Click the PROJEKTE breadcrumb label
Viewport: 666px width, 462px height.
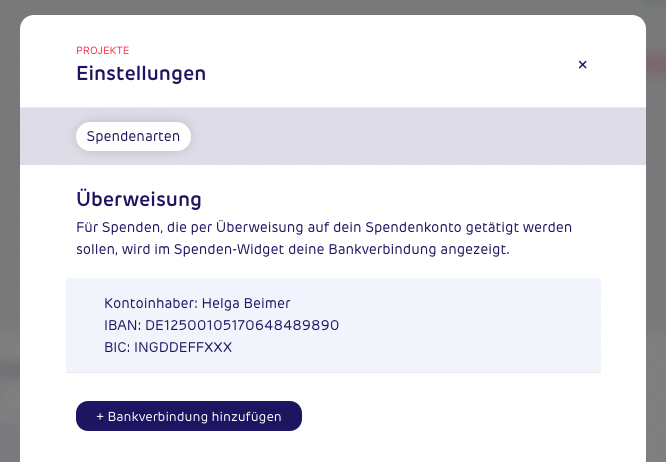tap(103, 51)
